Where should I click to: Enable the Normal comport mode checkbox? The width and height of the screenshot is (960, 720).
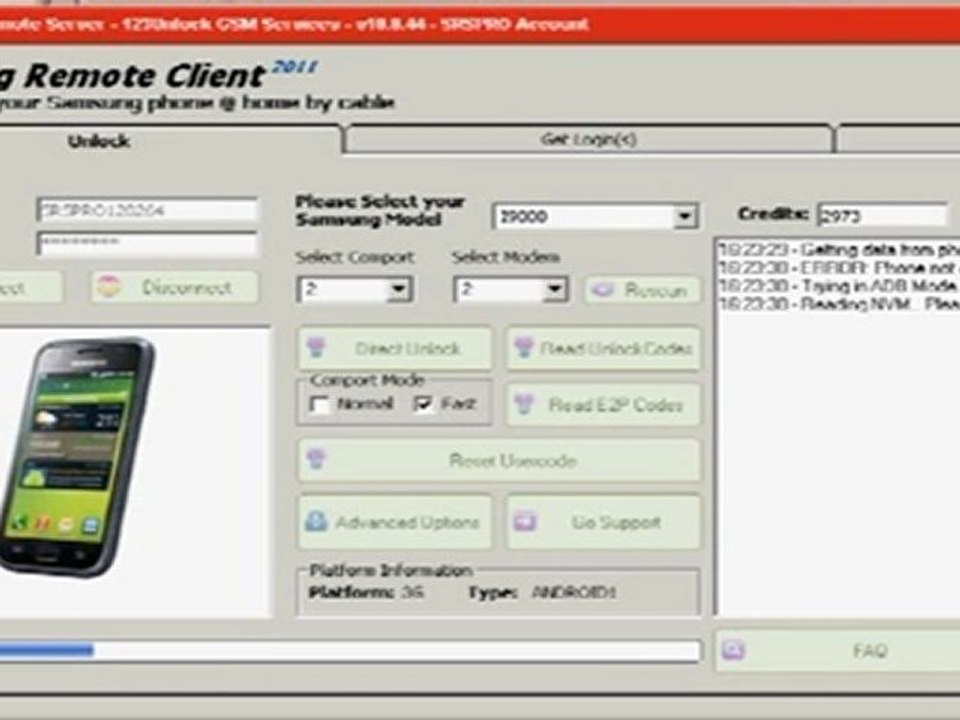tap(321, 405)
